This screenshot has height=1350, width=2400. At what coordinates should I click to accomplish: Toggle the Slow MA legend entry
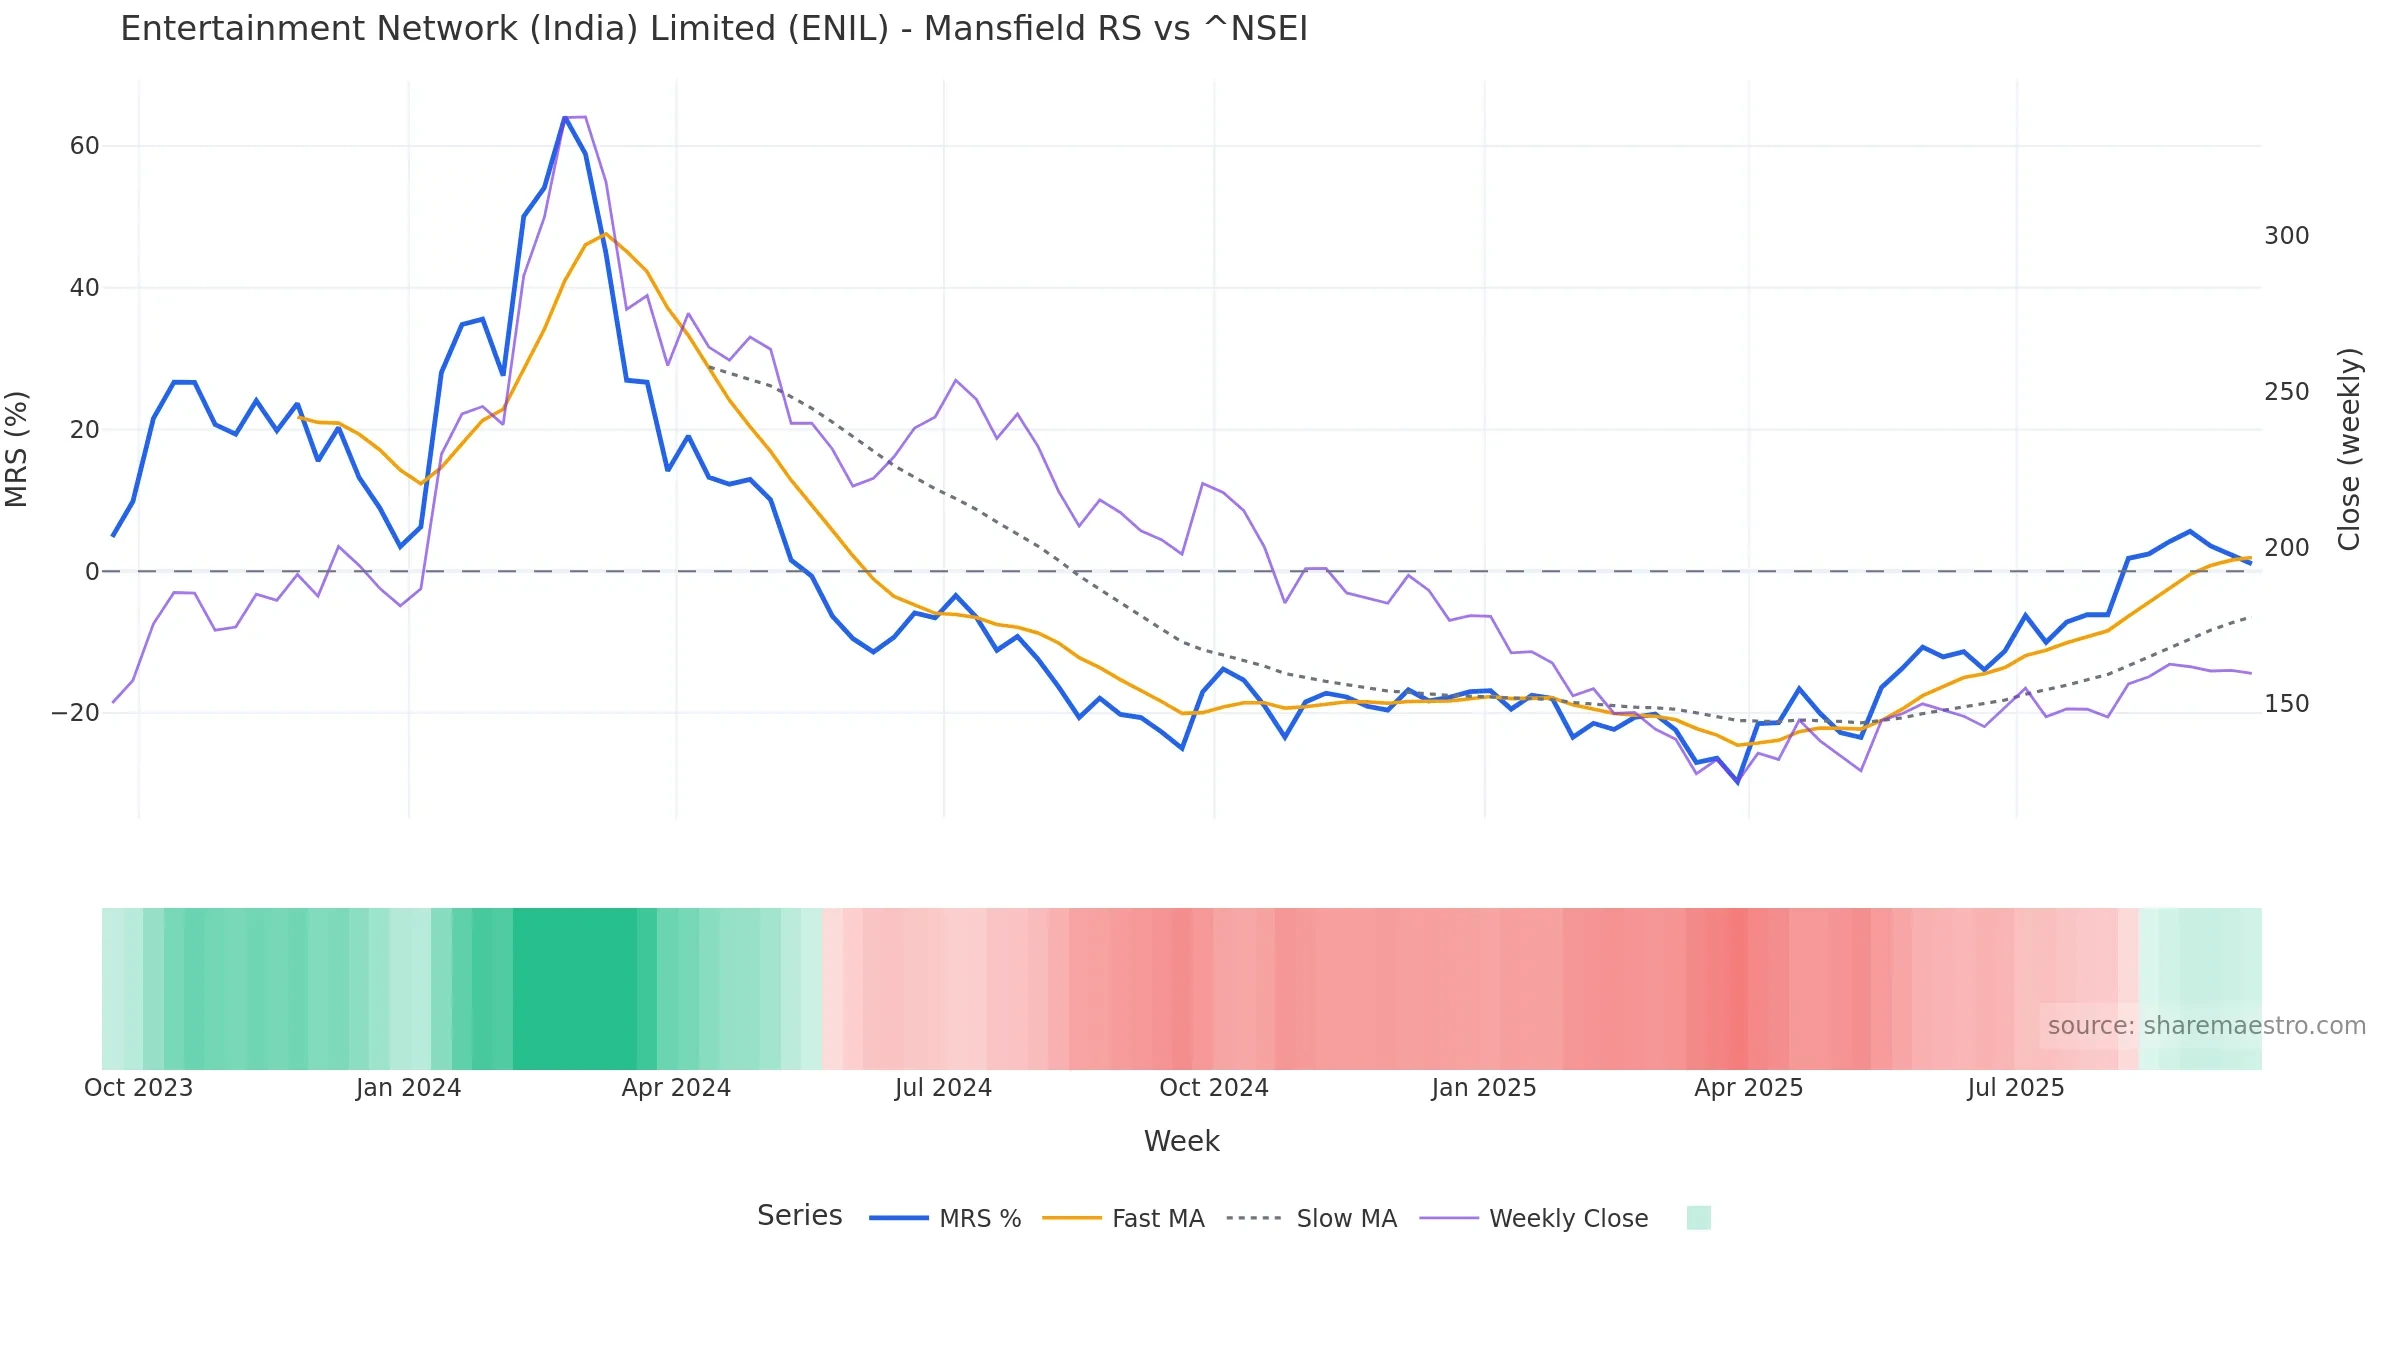pyautogui.click(x=1311, y=1218)
